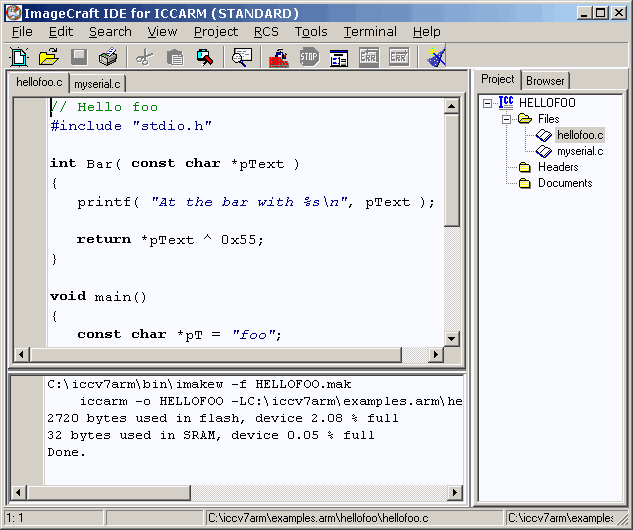The width and height of the screenshot is (633, 530).
Task: Open Find with magnifier icon
Action: pos(242,57)
